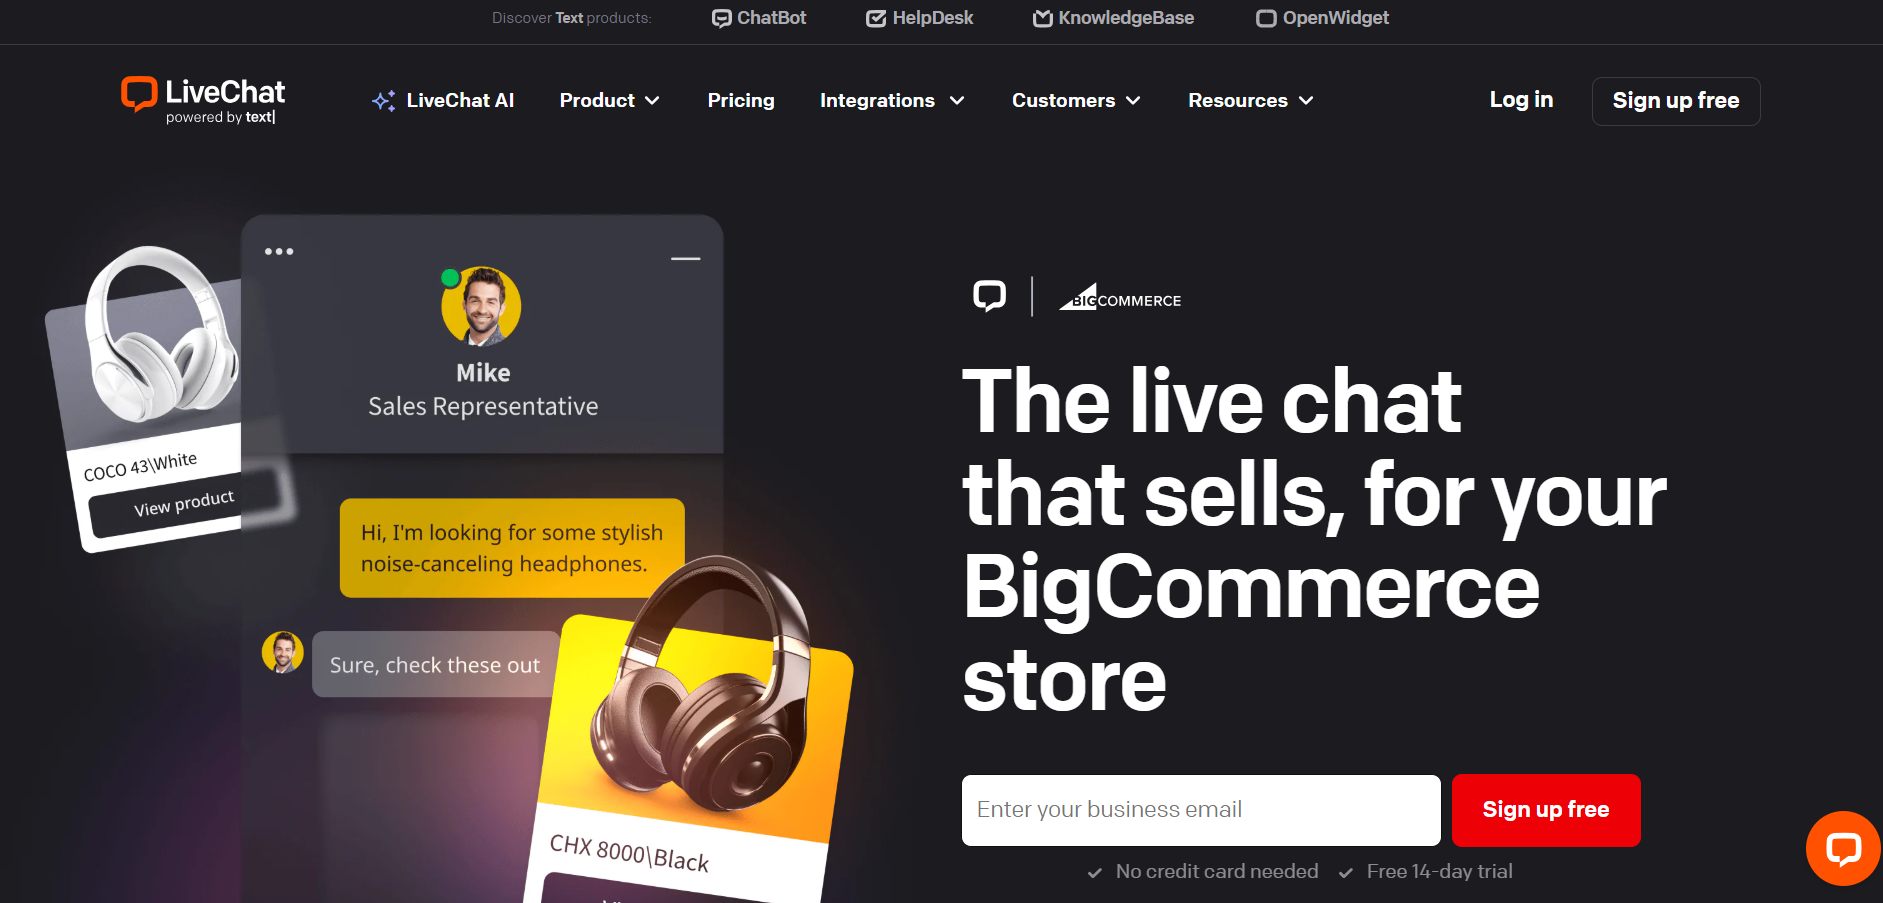This screenshot has height=903, width=1883.
Task: Click the LiveChat AI sparkle icon
Action: 384,100
